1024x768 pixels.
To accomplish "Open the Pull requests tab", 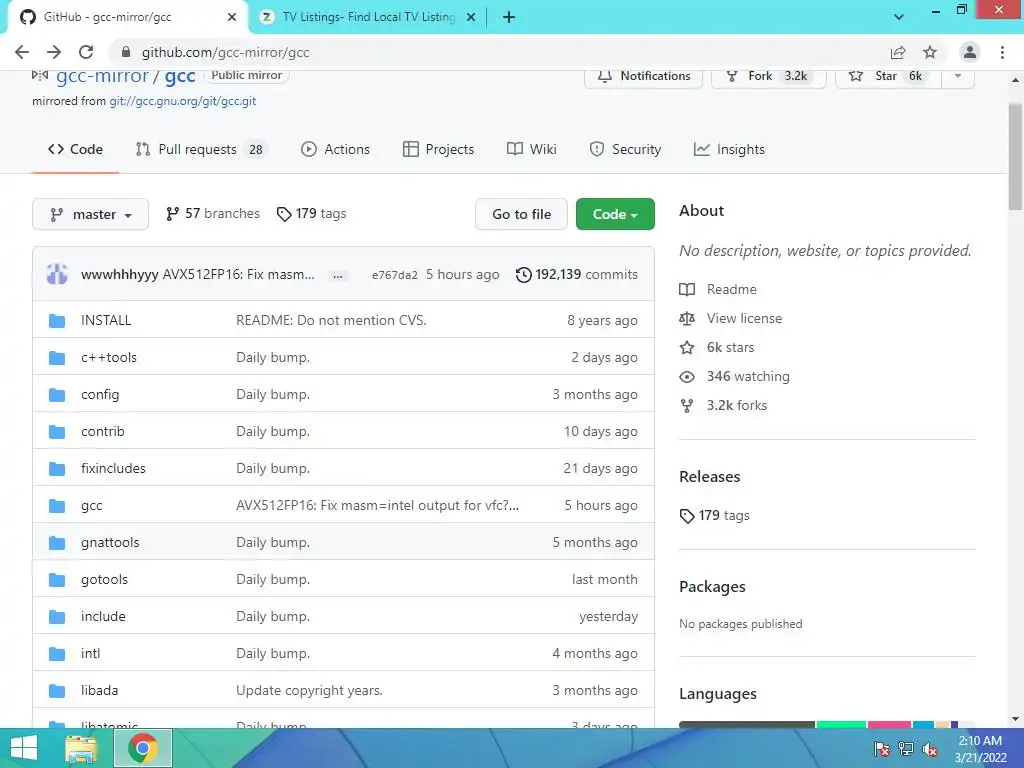I will coord(200,150).
